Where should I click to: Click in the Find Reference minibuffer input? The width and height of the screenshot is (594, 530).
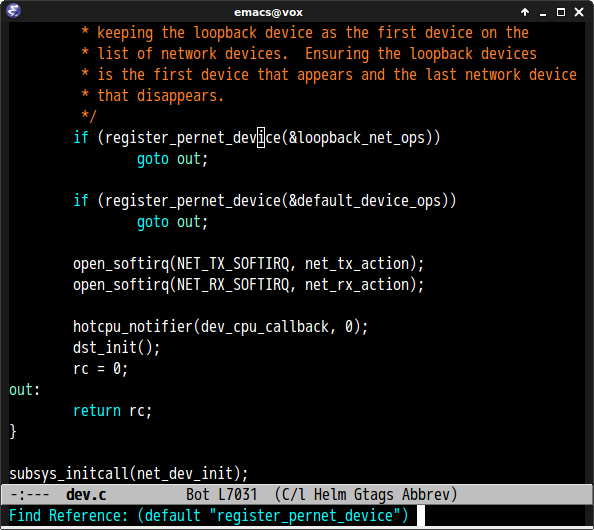pyautogui.click(x=420, y=516)
